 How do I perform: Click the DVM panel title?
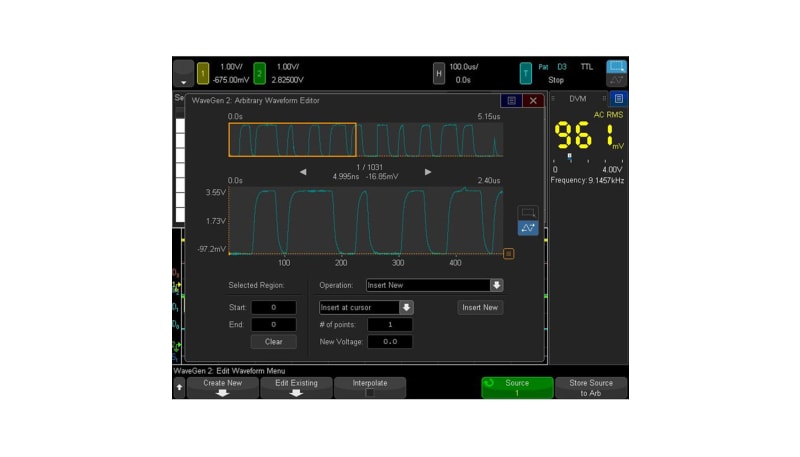point(578,98)
